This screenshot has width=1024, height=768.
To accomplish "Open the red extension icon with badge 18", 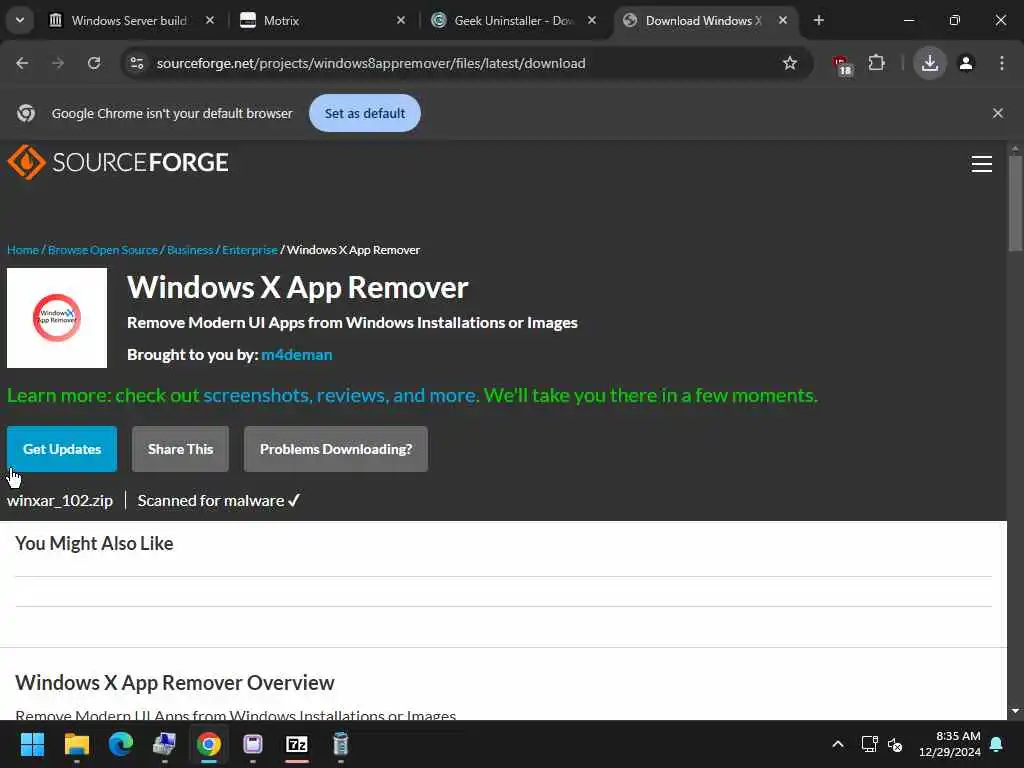I will click(842, 65).
